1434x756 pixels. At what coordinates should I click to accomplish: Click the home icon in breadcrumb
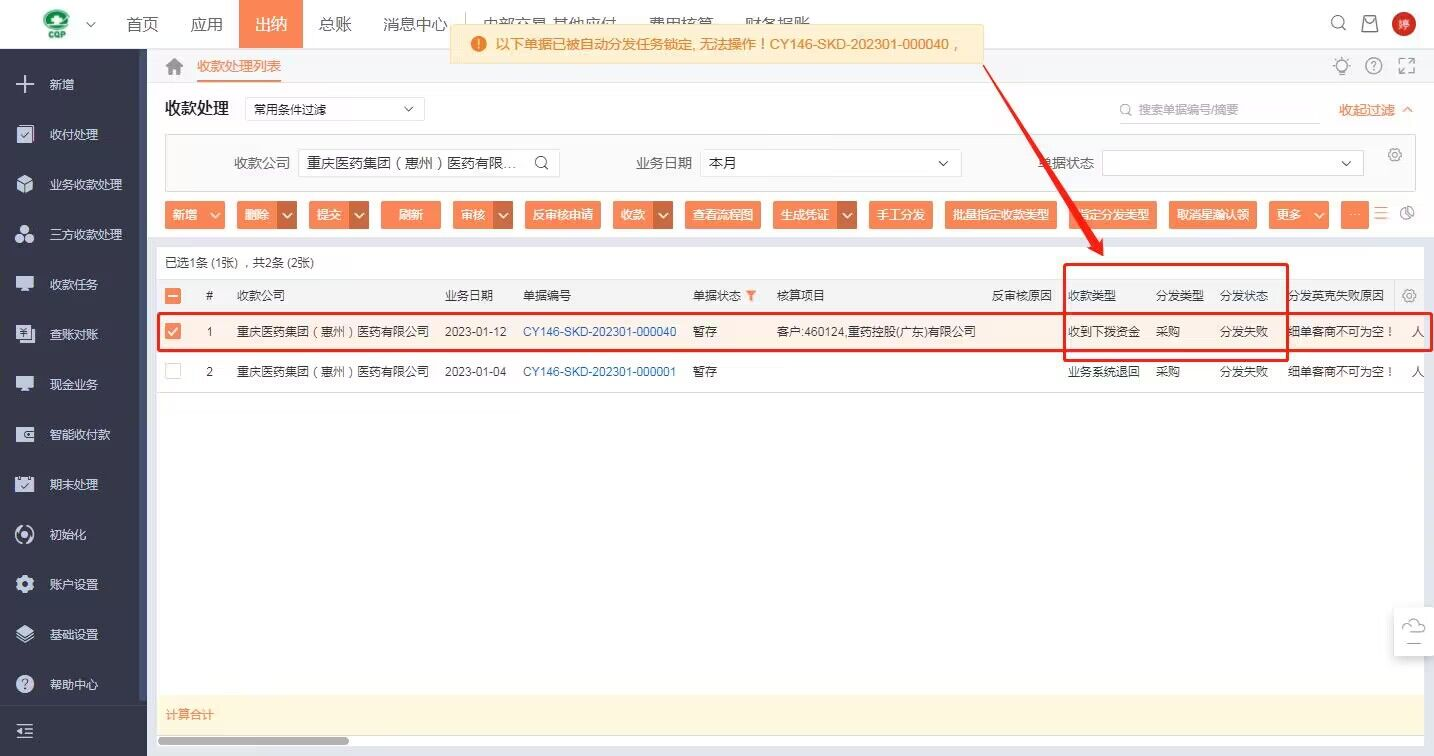click(x=174, y=66)
